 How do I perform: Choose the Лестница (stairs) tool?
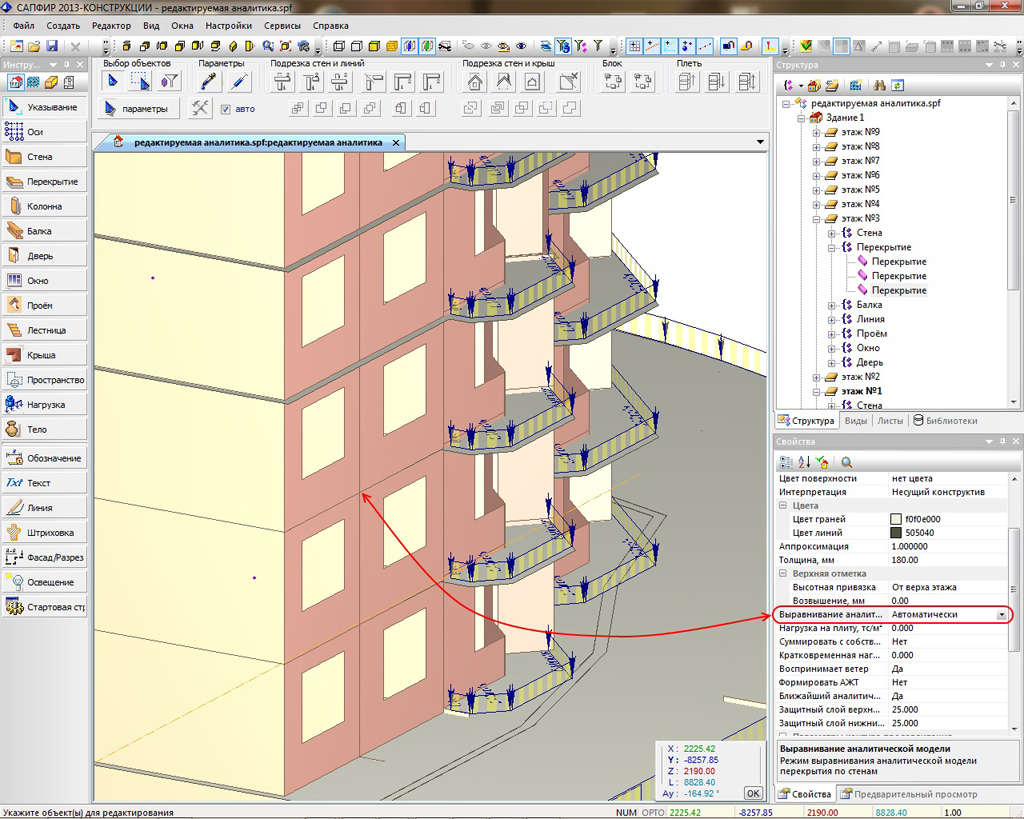coord(45,330)
